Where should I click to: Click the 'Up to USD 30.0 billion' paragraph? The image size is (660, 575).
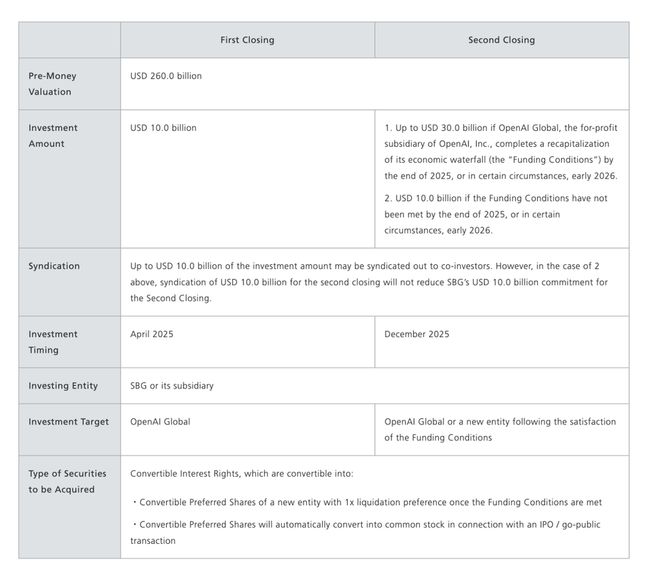click(x=500, y=152)
